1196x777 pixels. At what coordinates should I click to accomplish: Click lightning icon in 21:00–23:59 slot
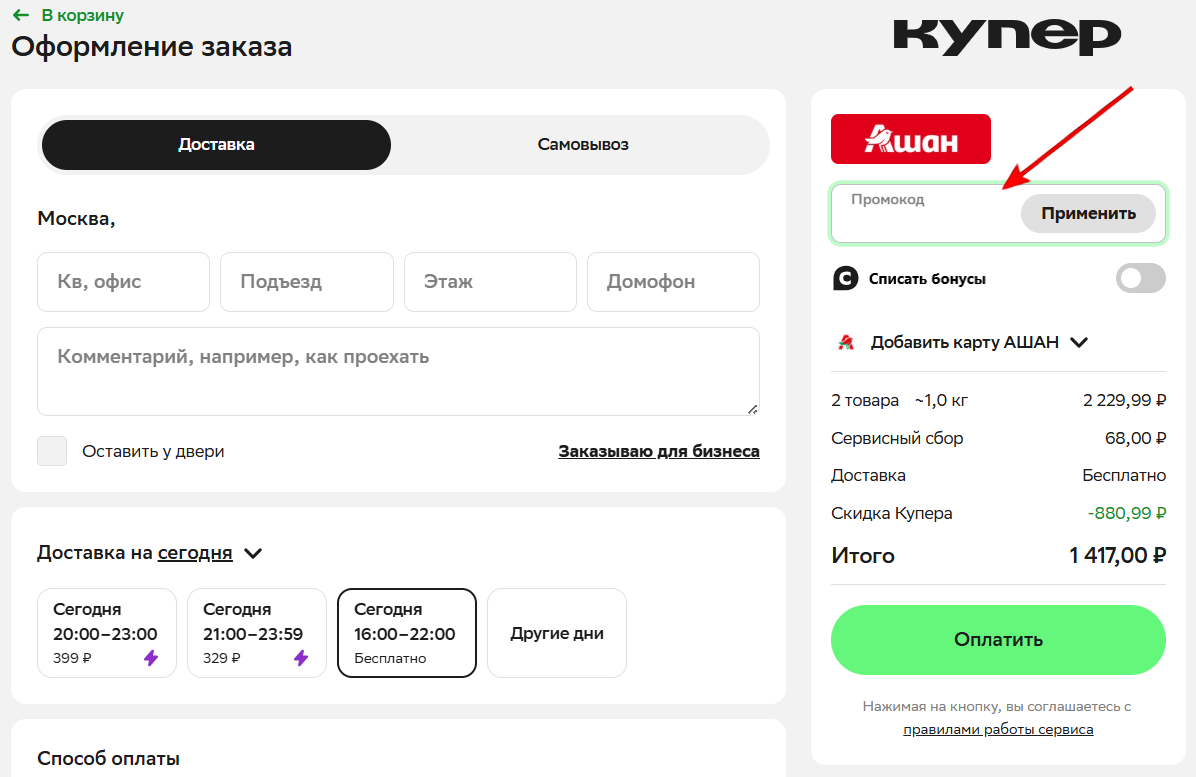point(300,658)
